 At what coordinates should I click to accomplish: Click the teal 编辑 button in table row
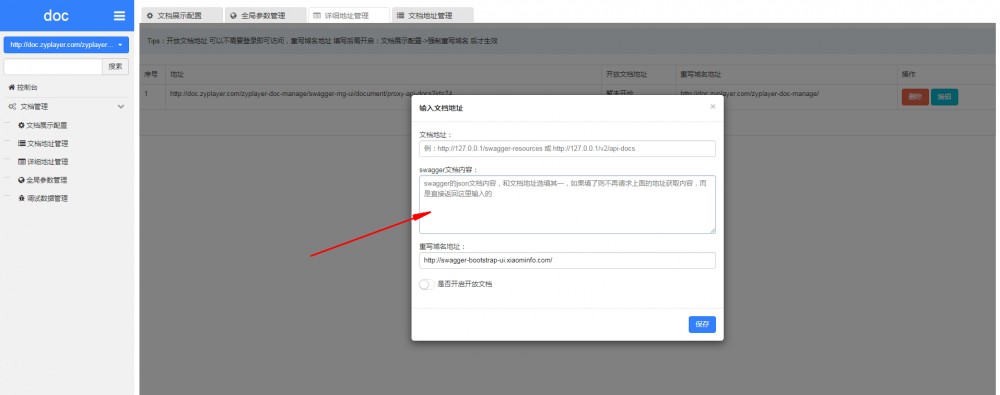(x=945, y=97)
